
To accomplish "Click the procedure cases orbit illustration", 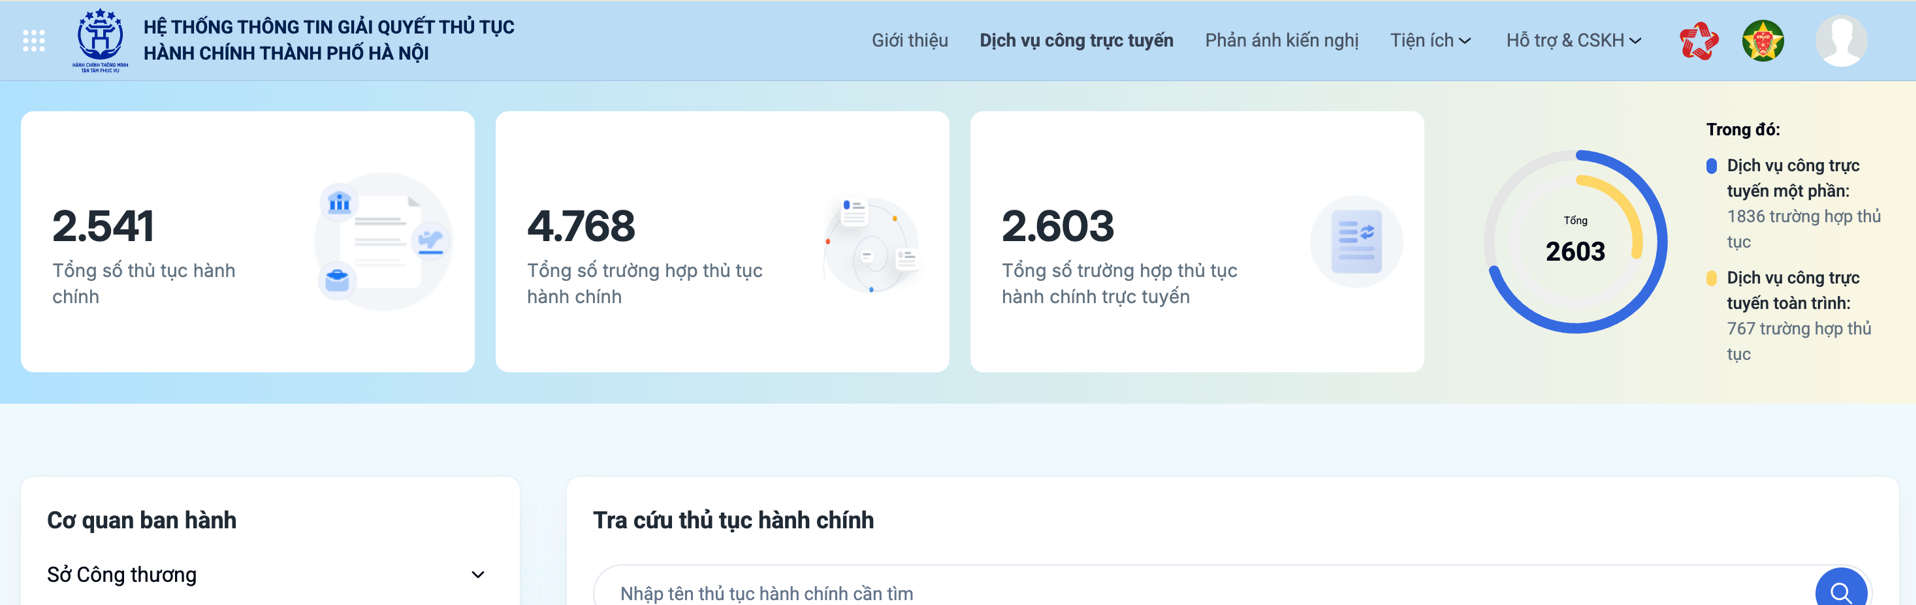I will (x=871, y=245).
